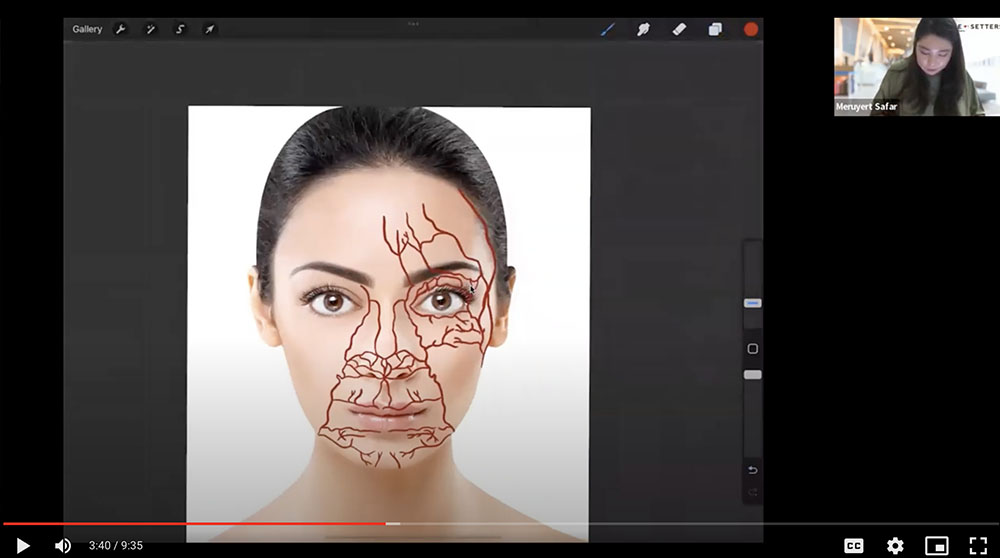Open the Adjustments magic wand menu
The height and width of the screenshot is (558, 1000).
pos(150,29)
